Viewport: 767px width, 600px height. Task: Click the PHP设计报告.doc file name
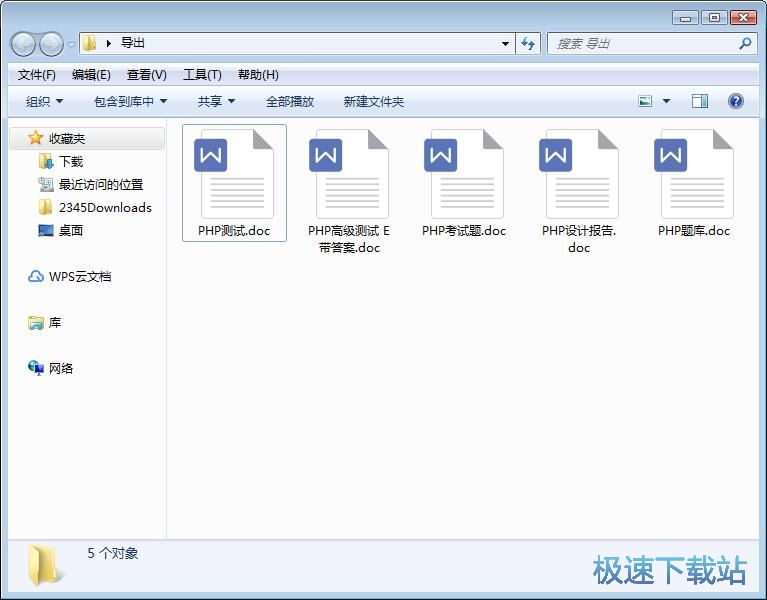(x=579, y=239)
